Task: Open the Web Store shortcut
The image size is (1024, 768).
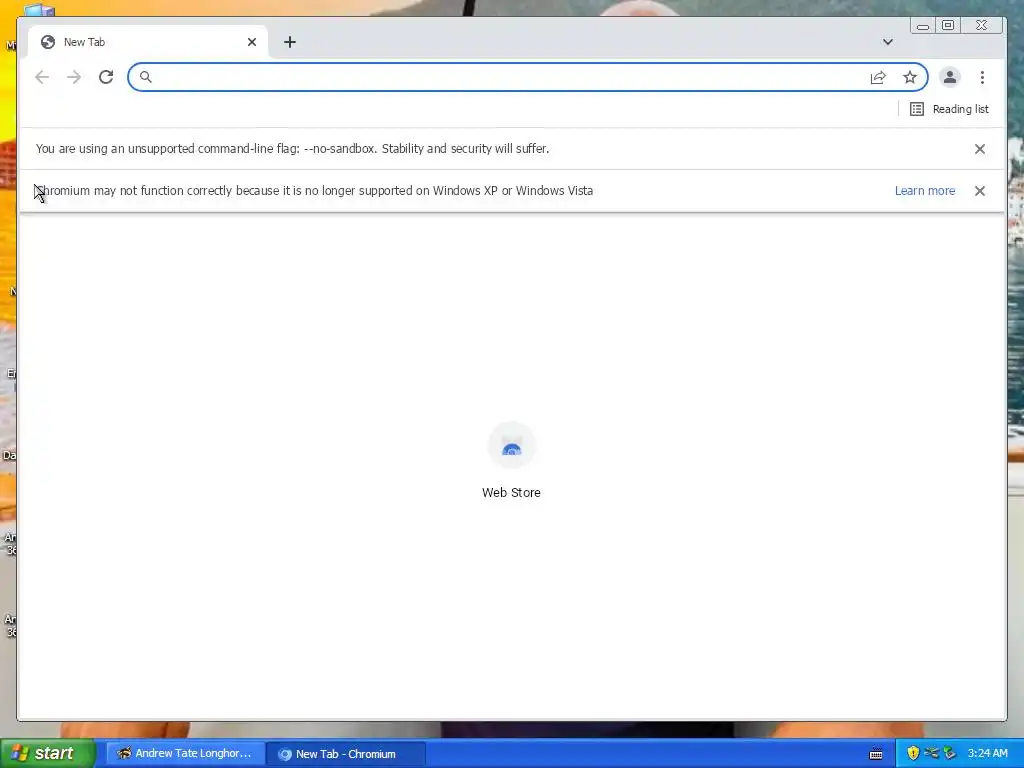Action: [511, 460]
